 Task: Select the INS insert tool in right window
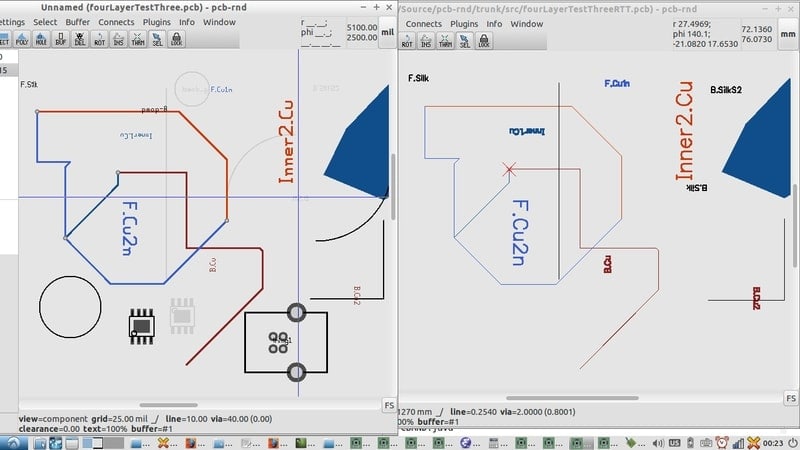(426, 41)
